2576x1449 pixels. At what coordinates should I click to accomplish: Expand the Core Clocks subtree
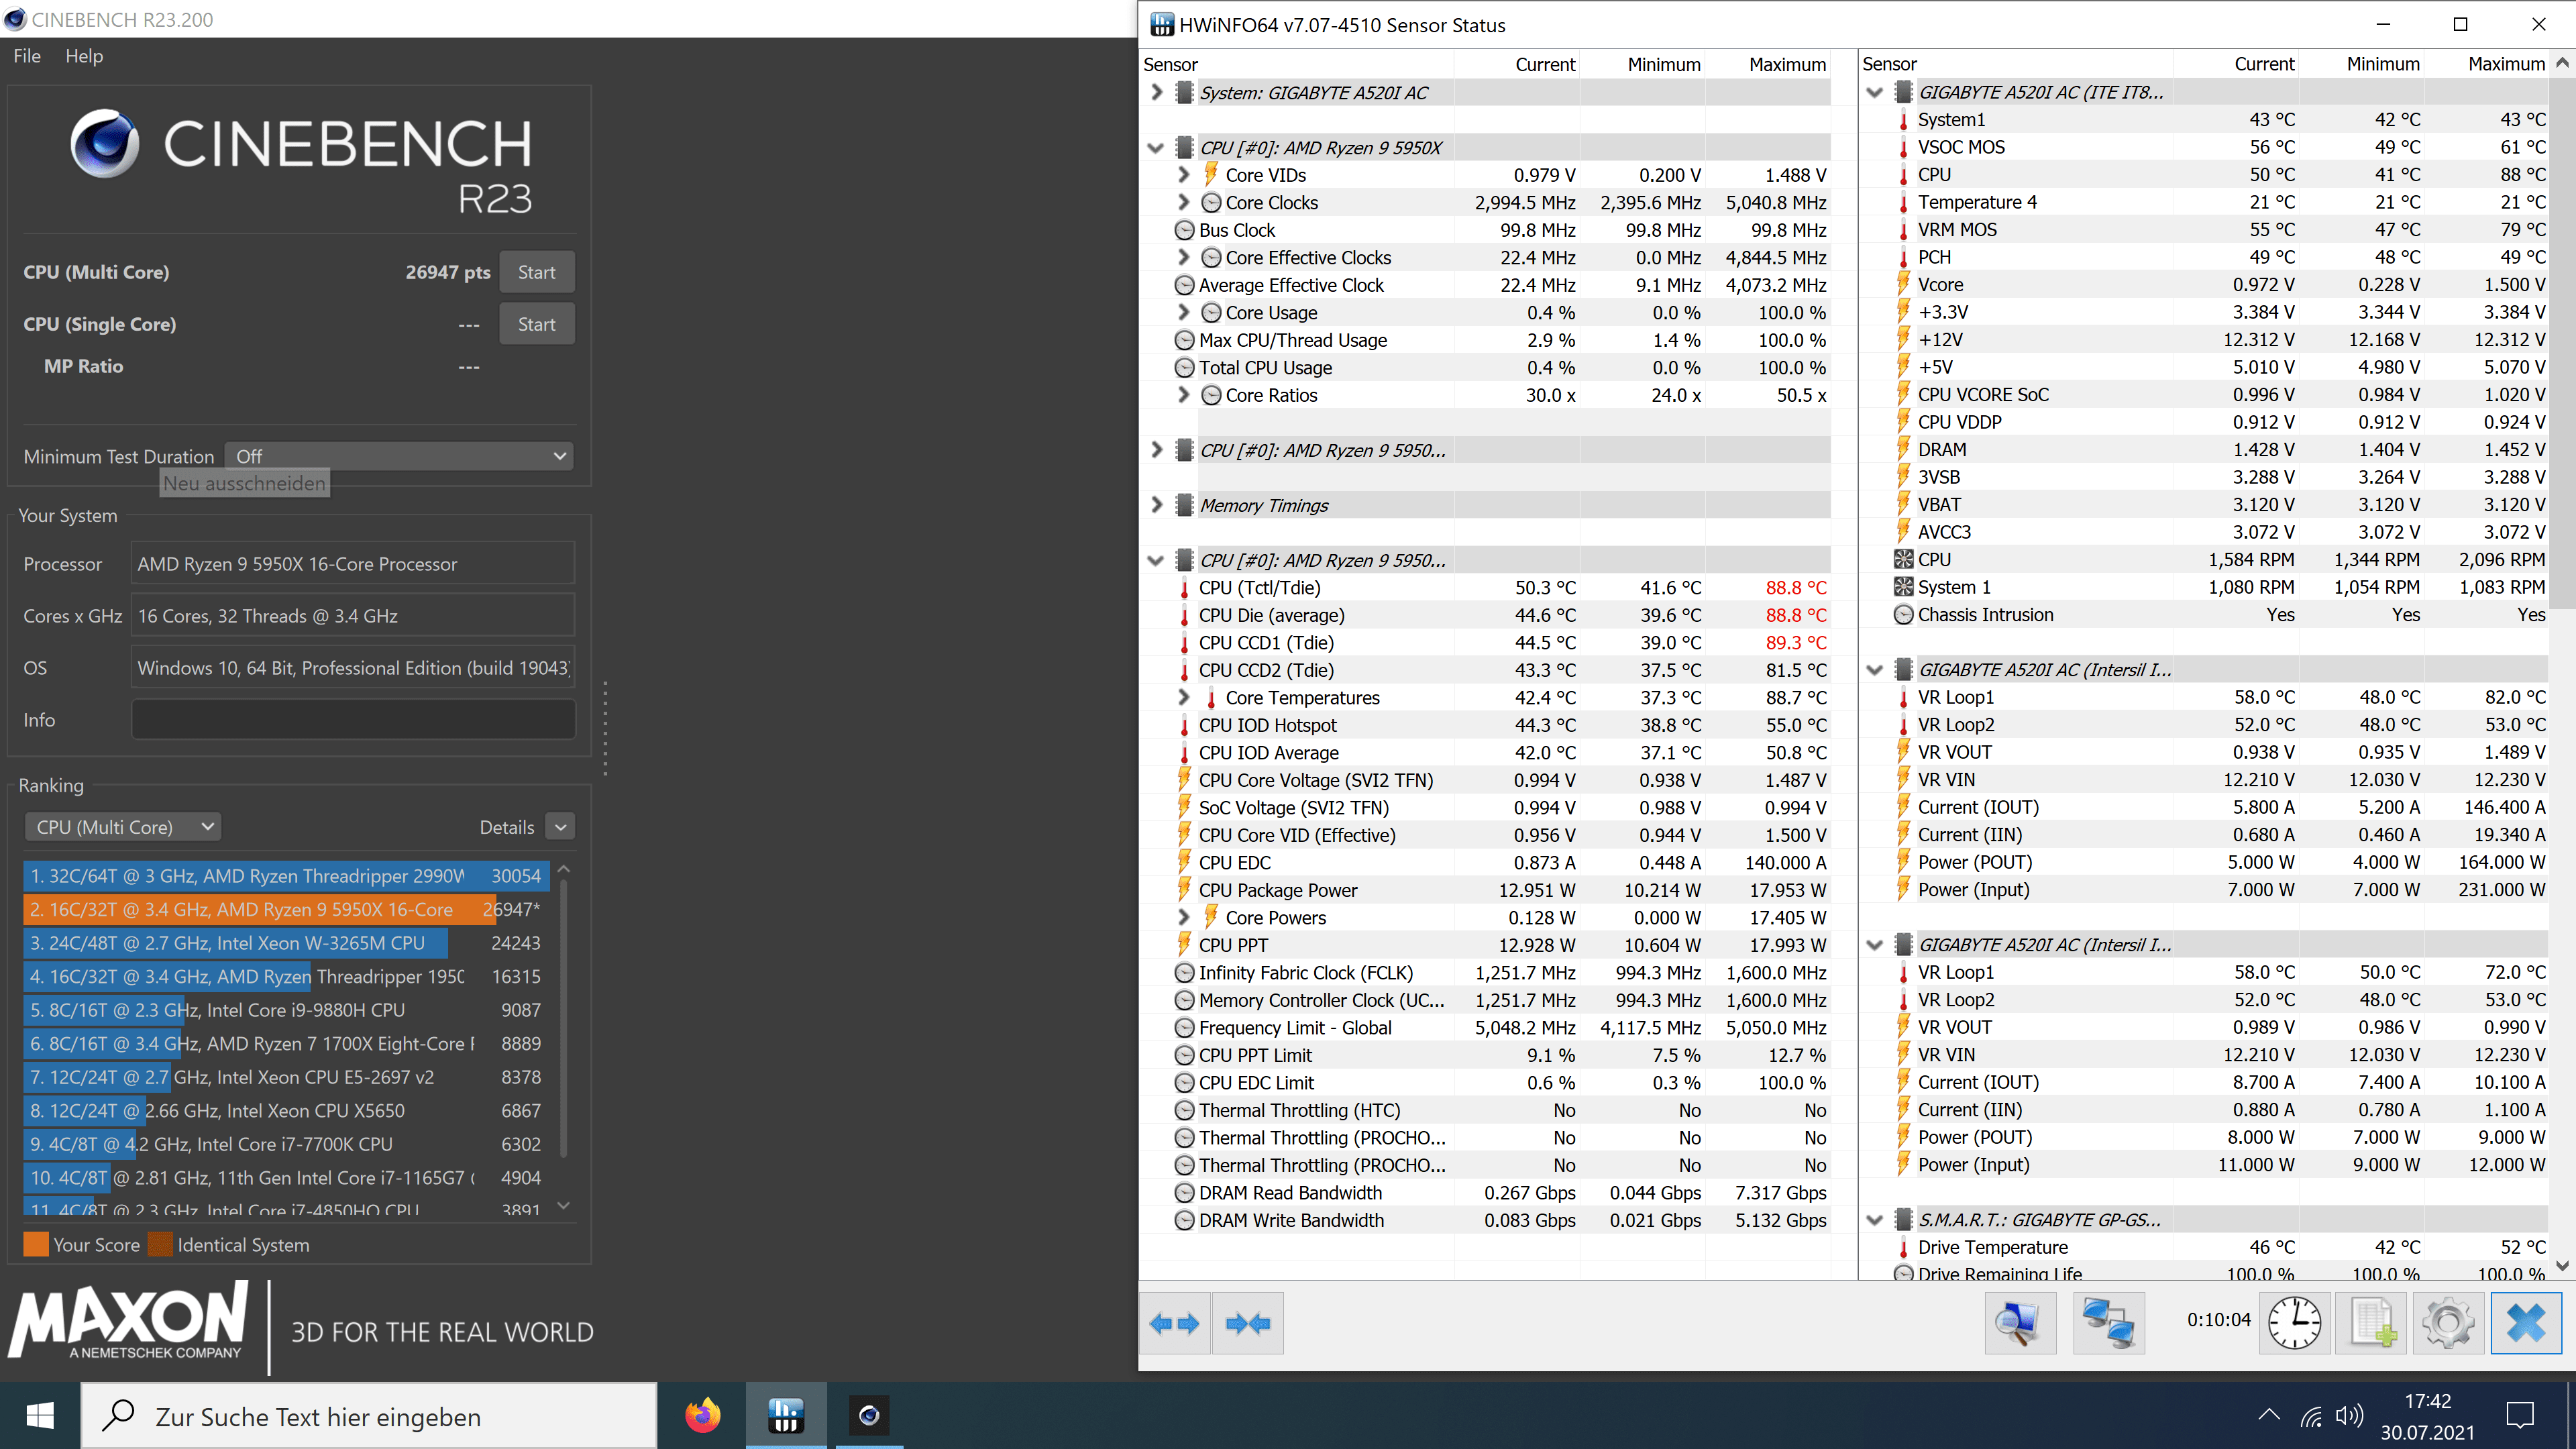(1184, 202)
